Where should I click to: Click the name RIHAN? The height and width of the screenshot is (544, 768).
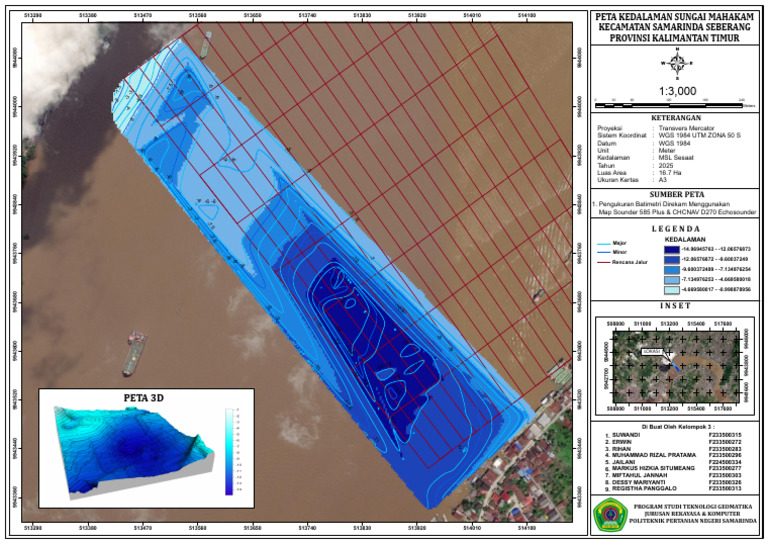(x=621, y=449)
